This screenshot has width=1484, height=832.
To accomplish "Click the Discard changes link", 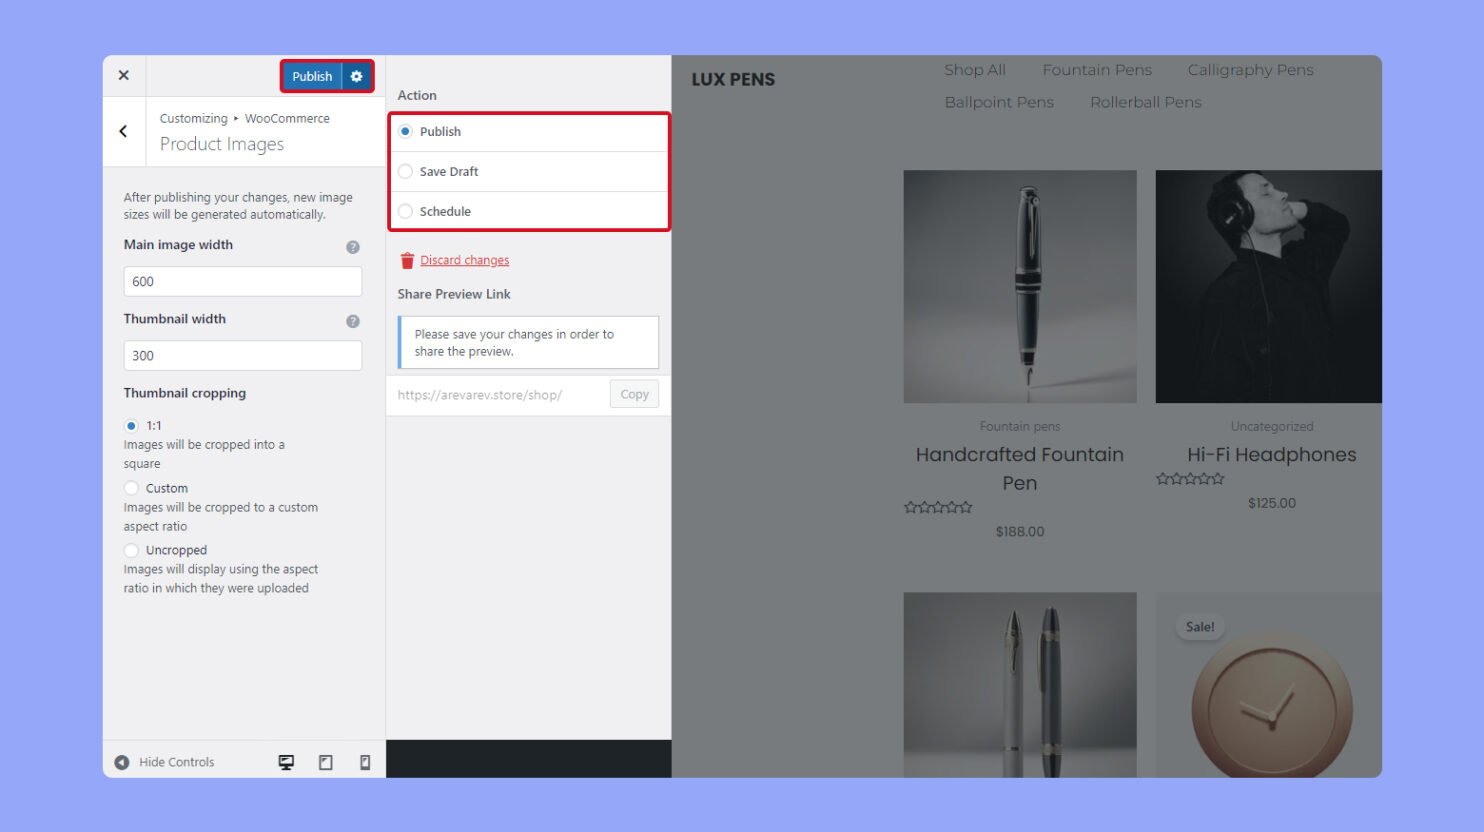I will pos(465,259).
